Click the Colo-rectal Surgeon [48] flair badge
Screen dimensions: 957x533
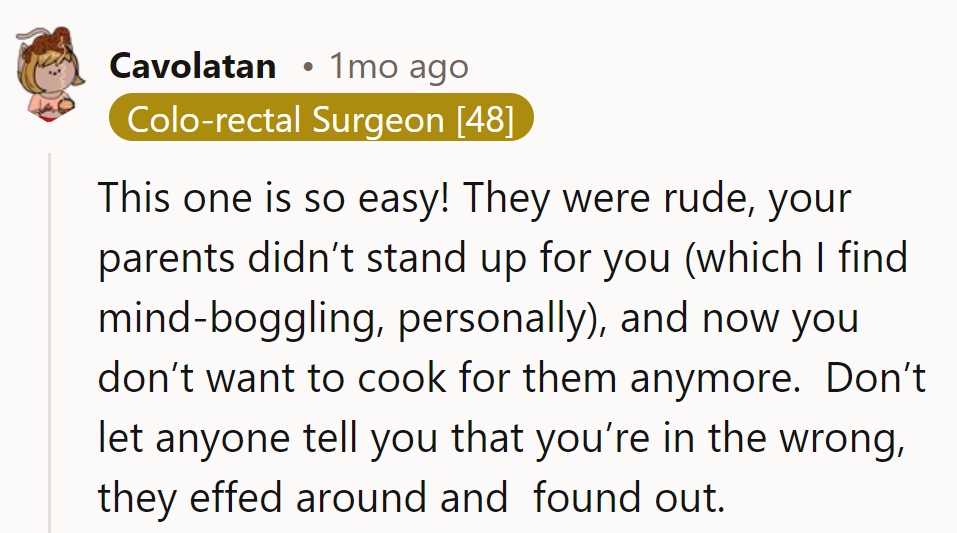[321, 120]
